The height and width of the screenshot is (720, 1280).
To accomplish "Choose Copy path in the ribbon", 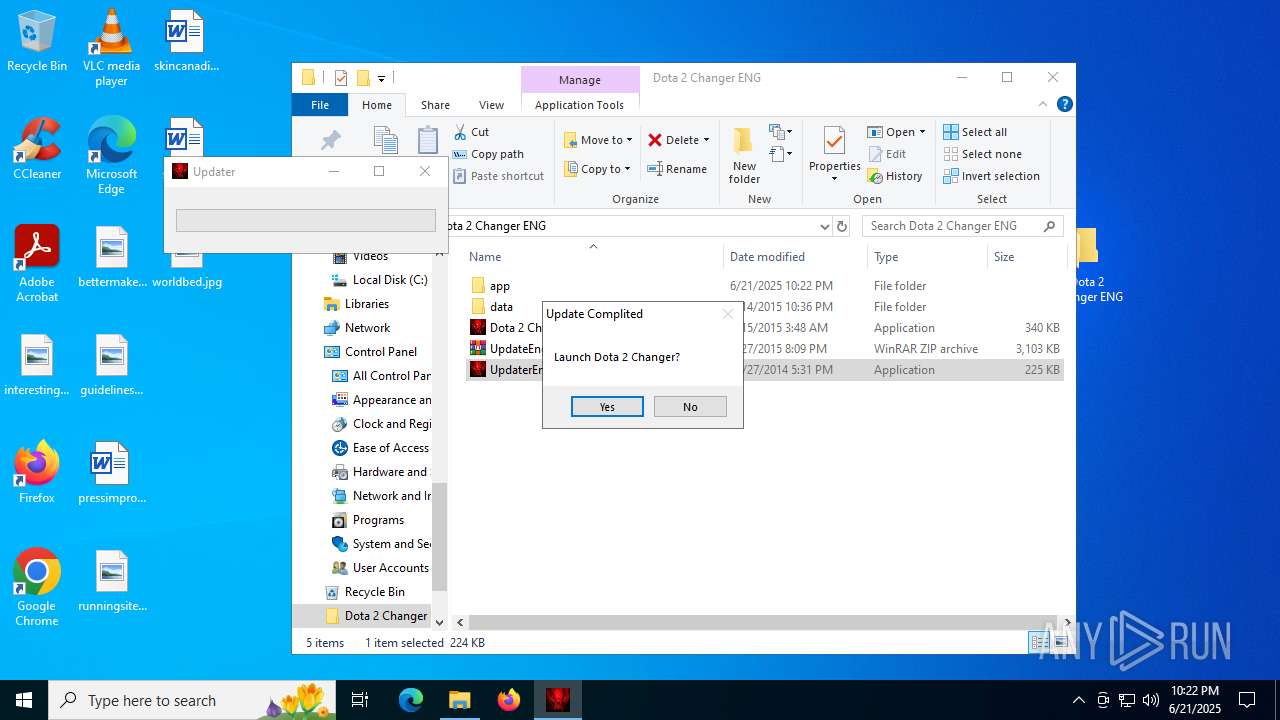I will coord(488,154).
